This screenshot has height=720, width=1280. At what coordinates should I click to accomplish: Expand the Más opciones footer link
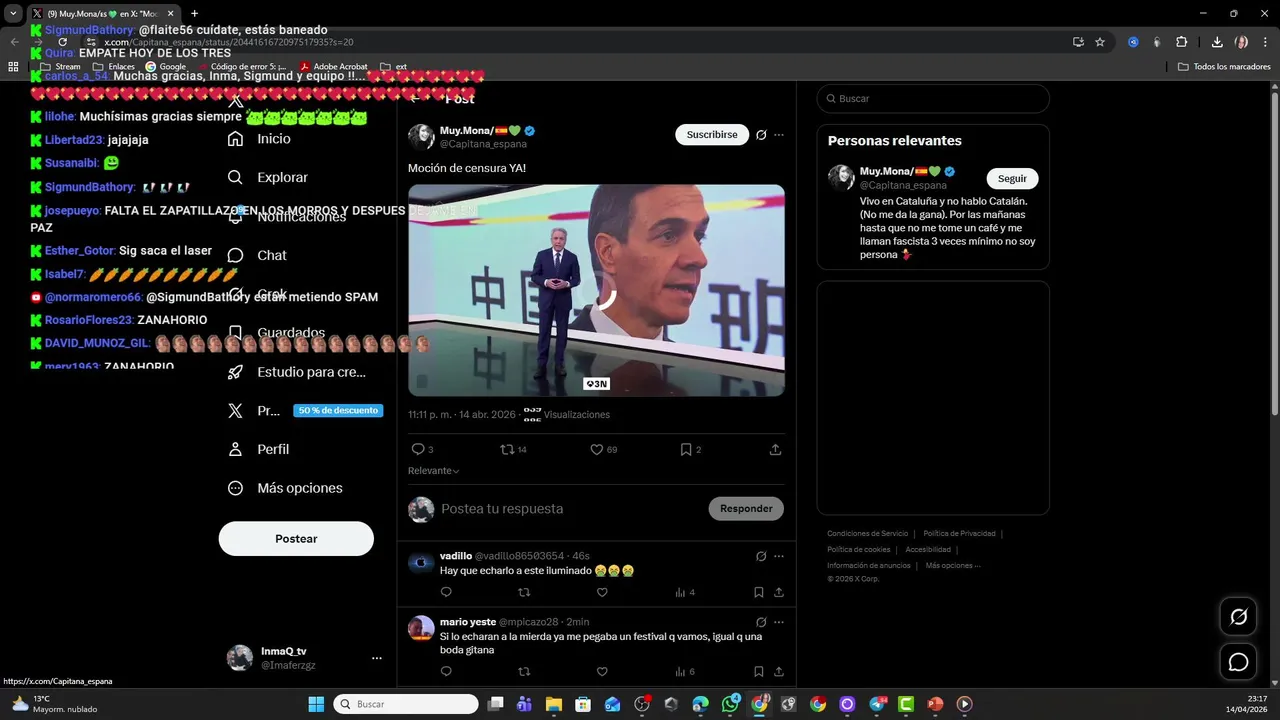coord(953,566)
